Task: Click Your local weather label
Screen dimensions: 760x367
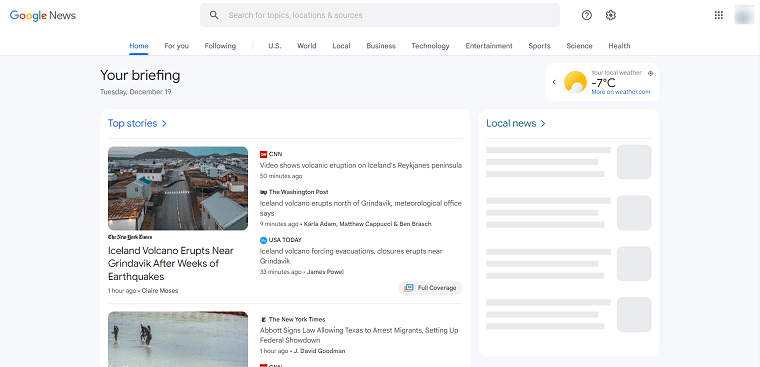Action: pyautogui.click(x=617, y=73)
